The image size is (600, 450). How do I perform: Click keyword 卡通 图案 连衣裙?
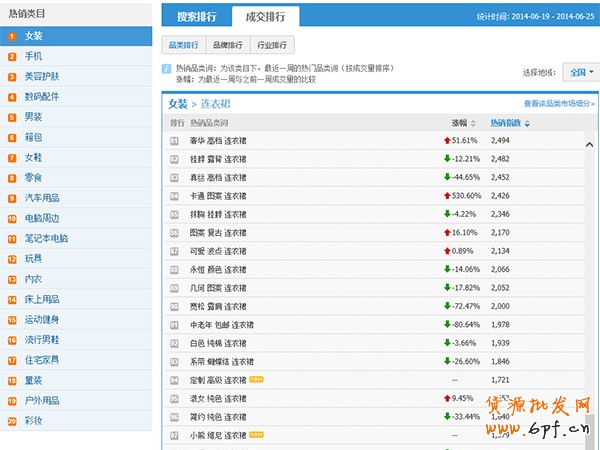click(x=218, y=196)
